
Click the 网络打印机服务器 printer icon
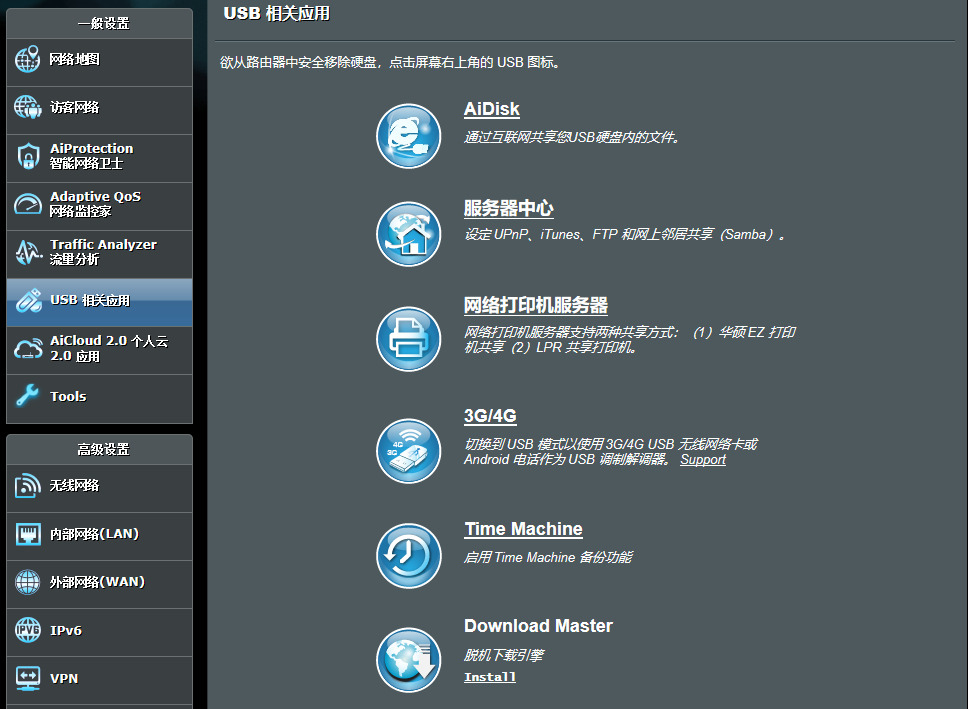pyautogui.click(x=409, y=339)
